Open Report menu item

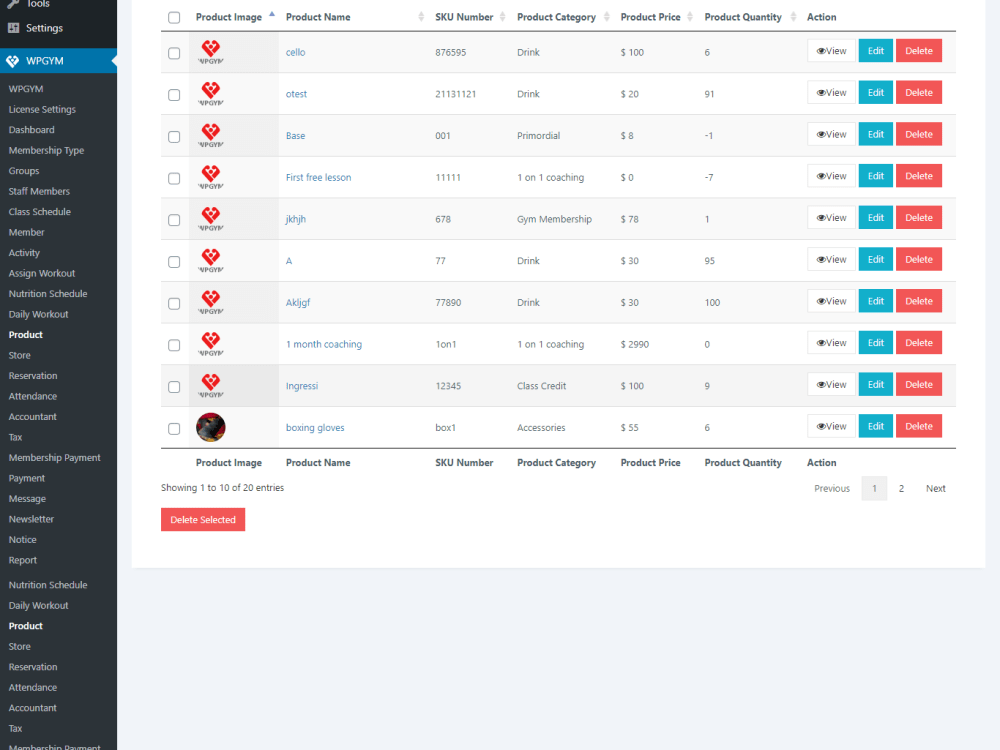(23, 561)
